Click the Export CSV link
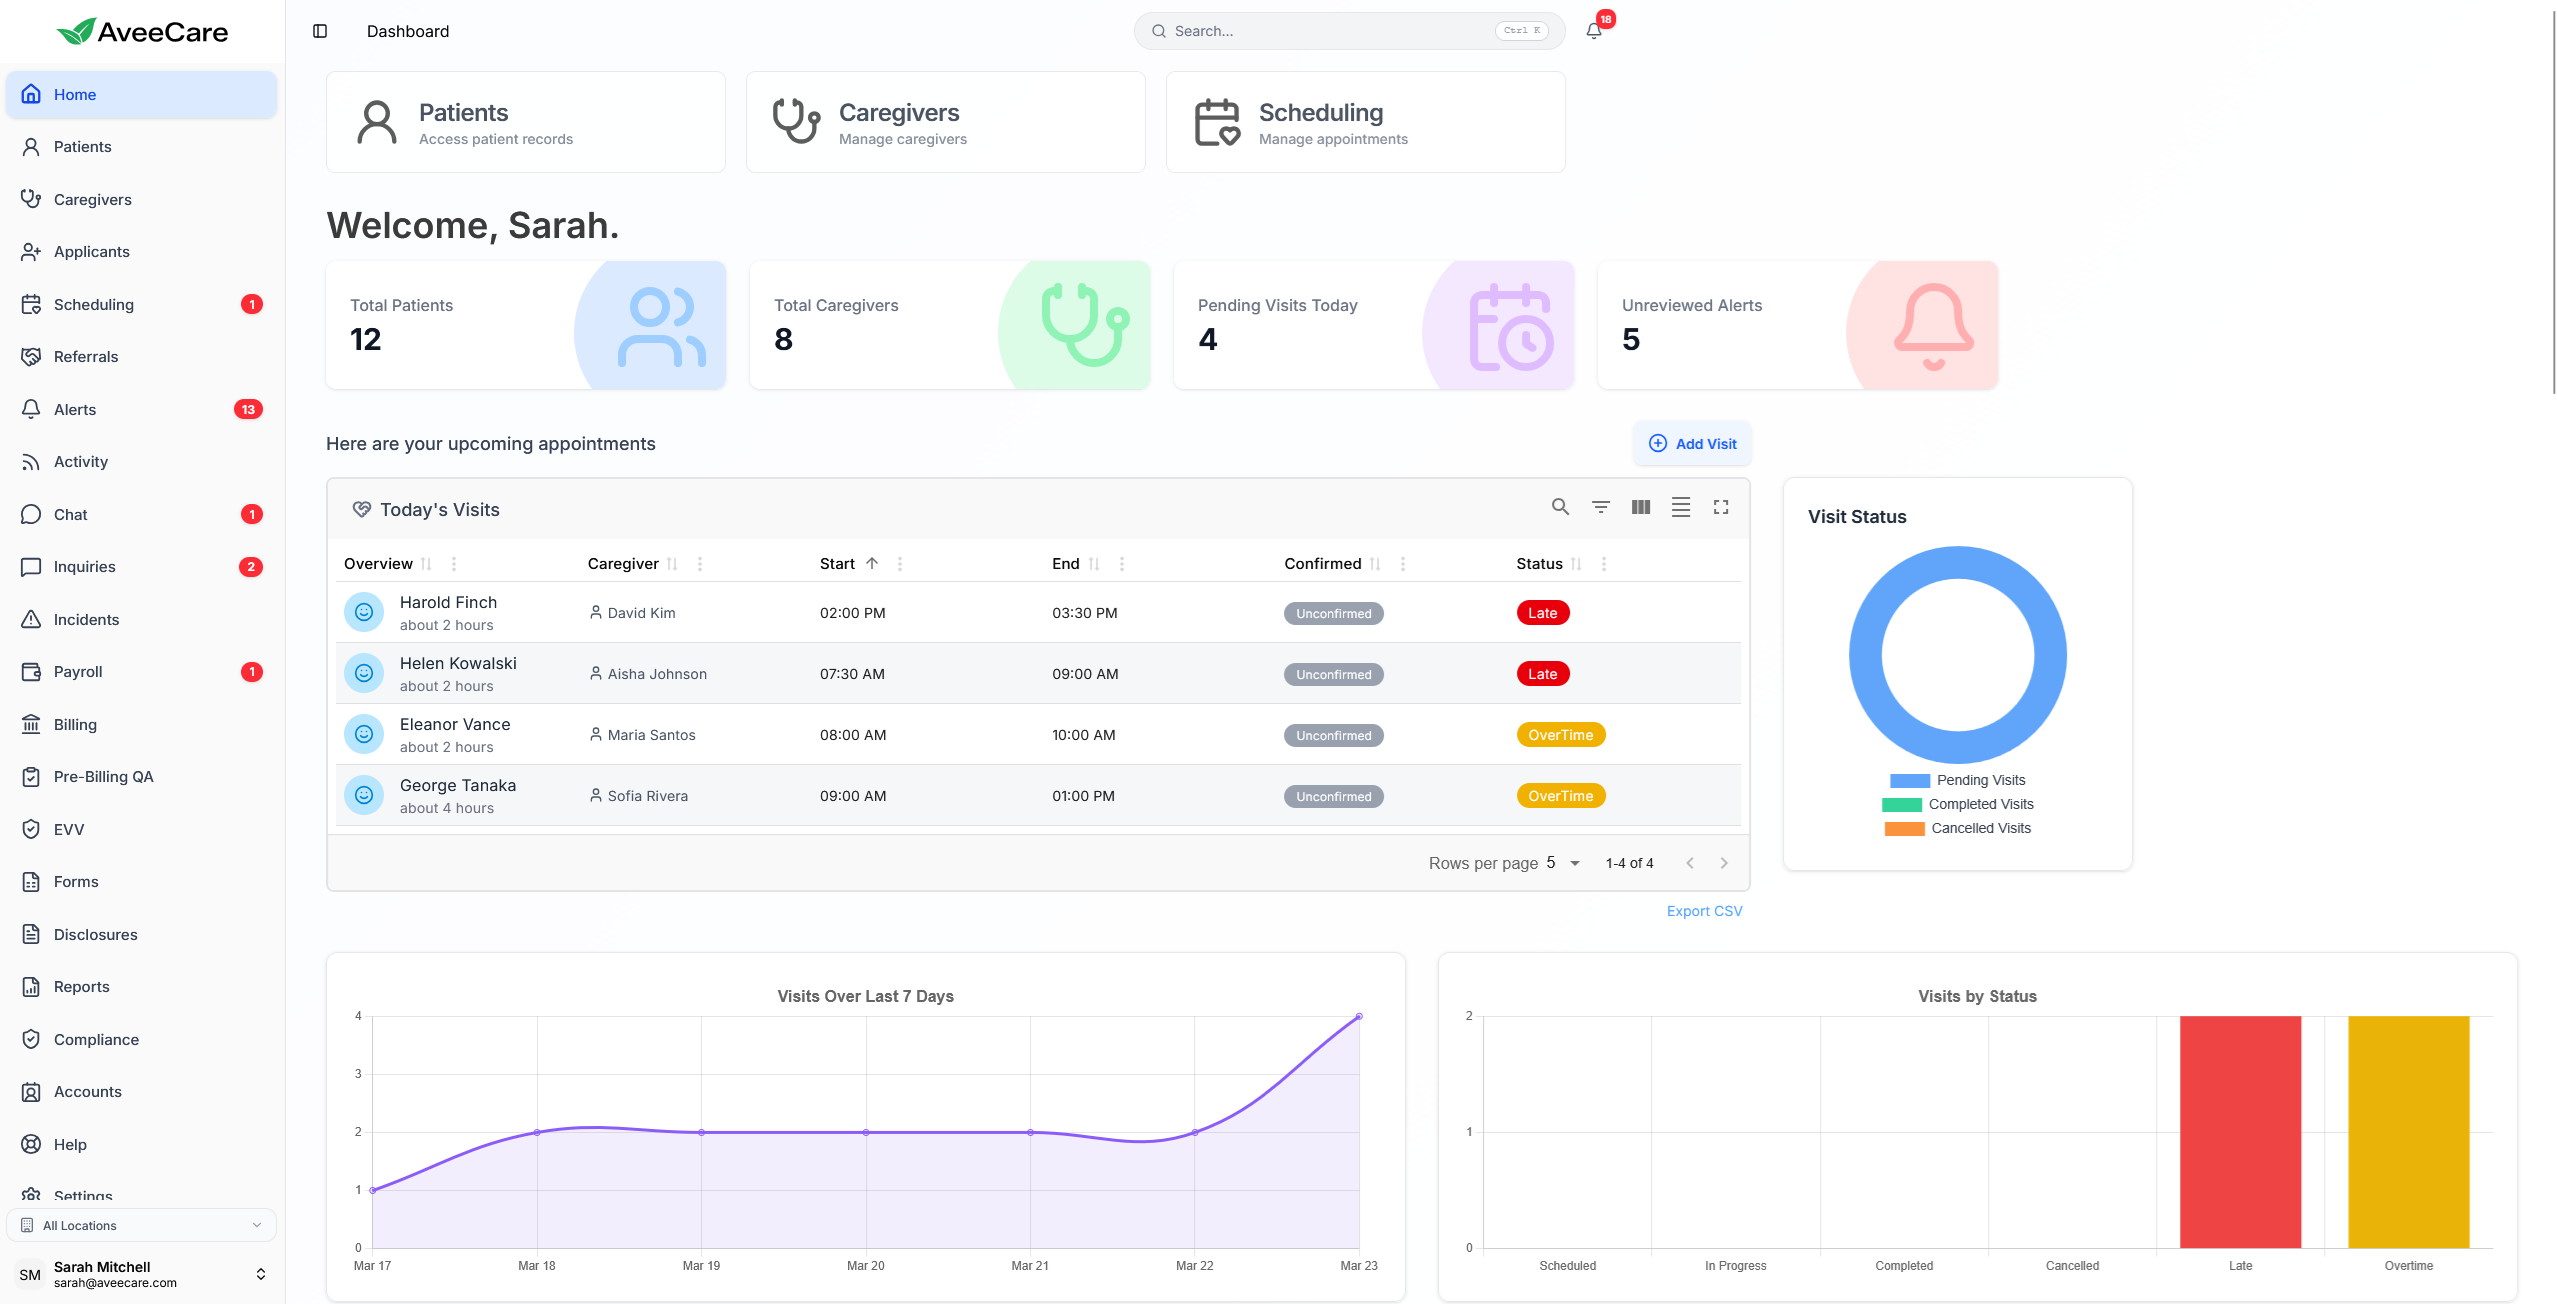 [x=1704, y=911]
